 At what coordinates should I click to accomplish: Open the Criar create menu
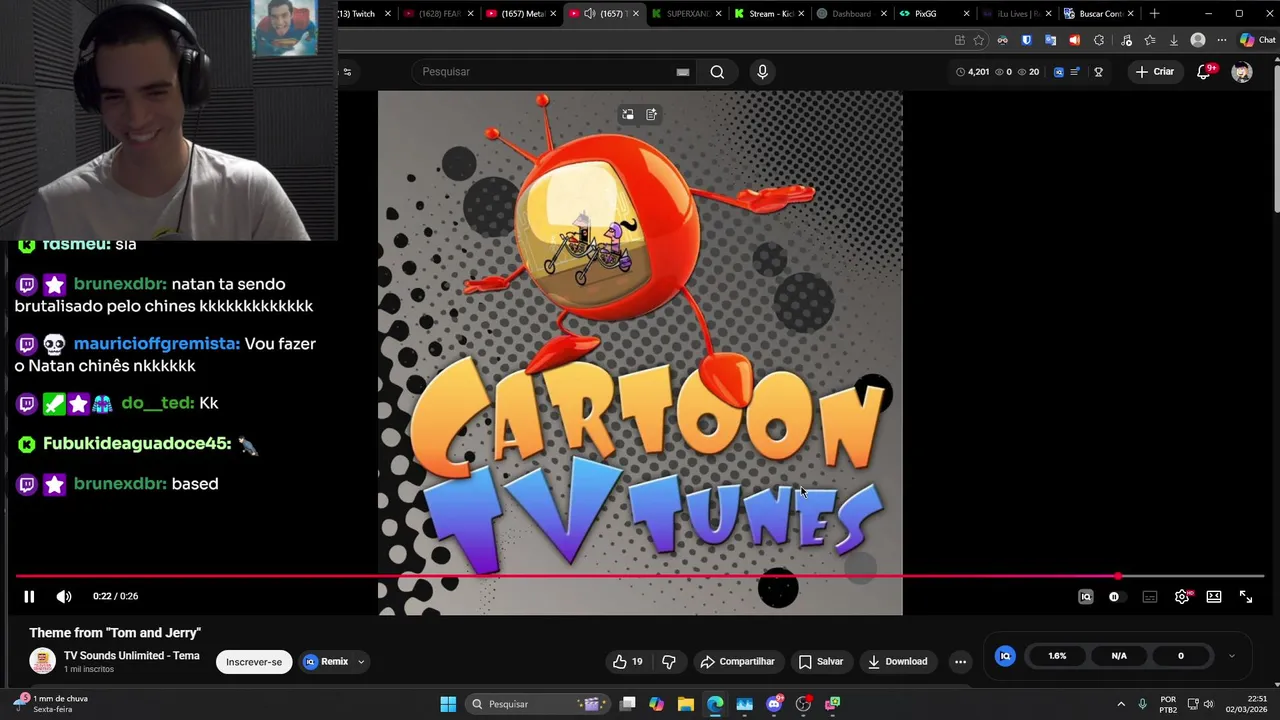point(1155,72)
